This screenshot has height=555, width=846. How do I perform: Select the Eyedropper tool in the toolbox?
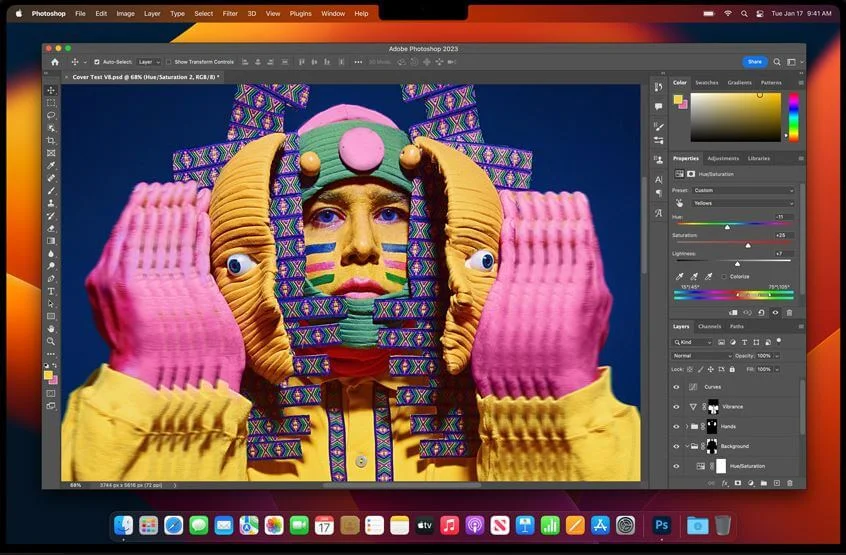pyautogui.click(x=51, y=165)
